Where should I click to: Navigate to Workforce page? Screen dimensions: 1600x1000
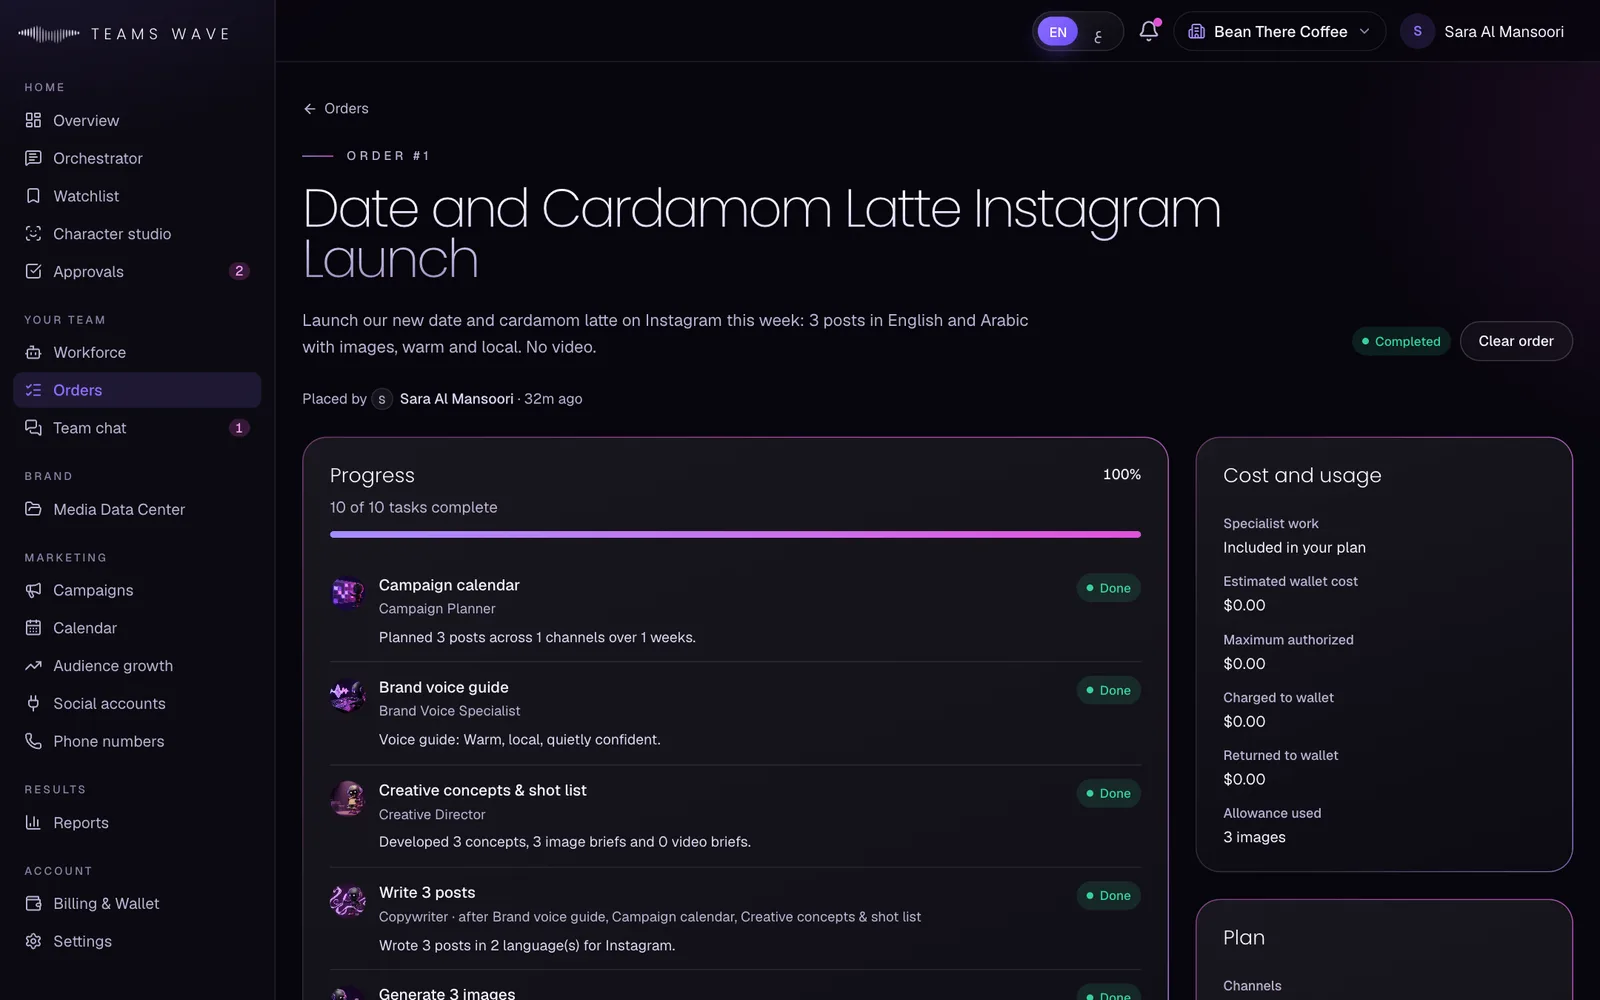point(137,352)
